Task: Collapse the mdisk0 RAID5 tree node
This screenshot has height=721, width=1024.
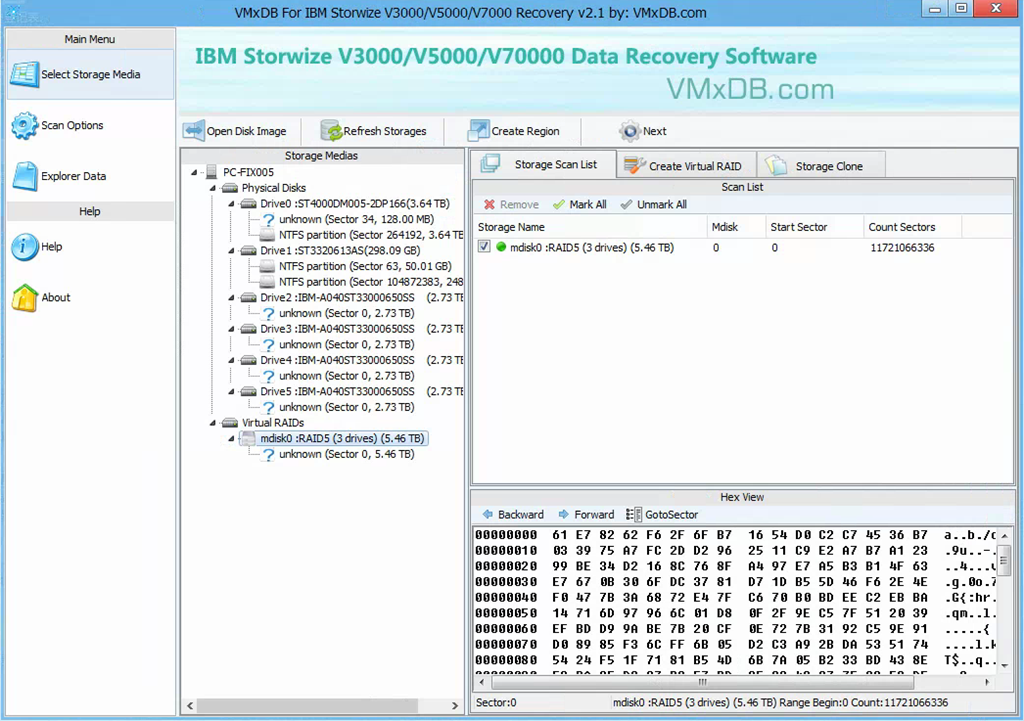Action: (x=232, y=439)
